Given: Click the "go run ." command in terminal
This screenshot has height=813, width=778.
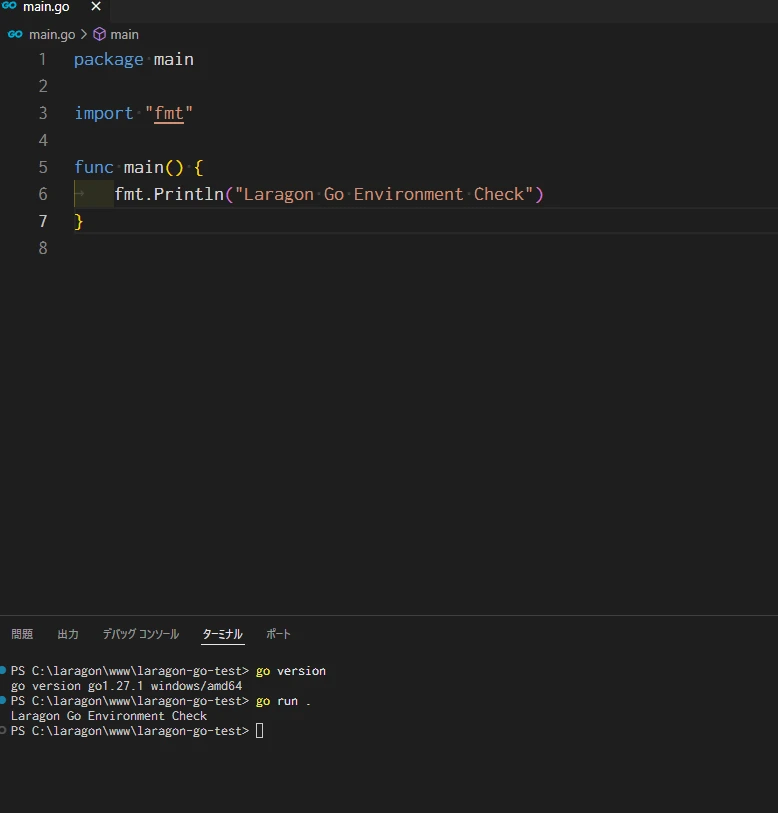Looking at the screenshot, I should click(x=283, y=701).
